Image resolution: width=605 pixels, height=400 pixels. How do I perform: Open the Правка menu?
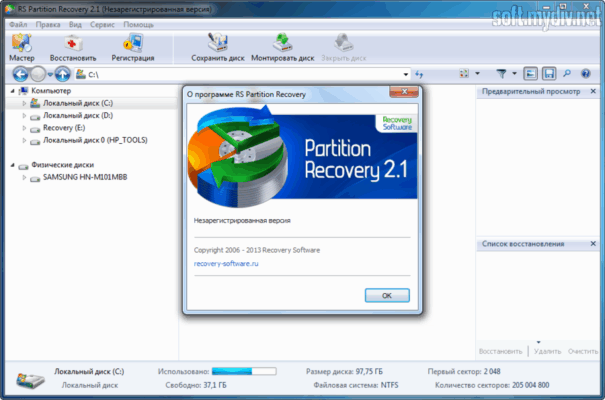[x=48, y=25]
